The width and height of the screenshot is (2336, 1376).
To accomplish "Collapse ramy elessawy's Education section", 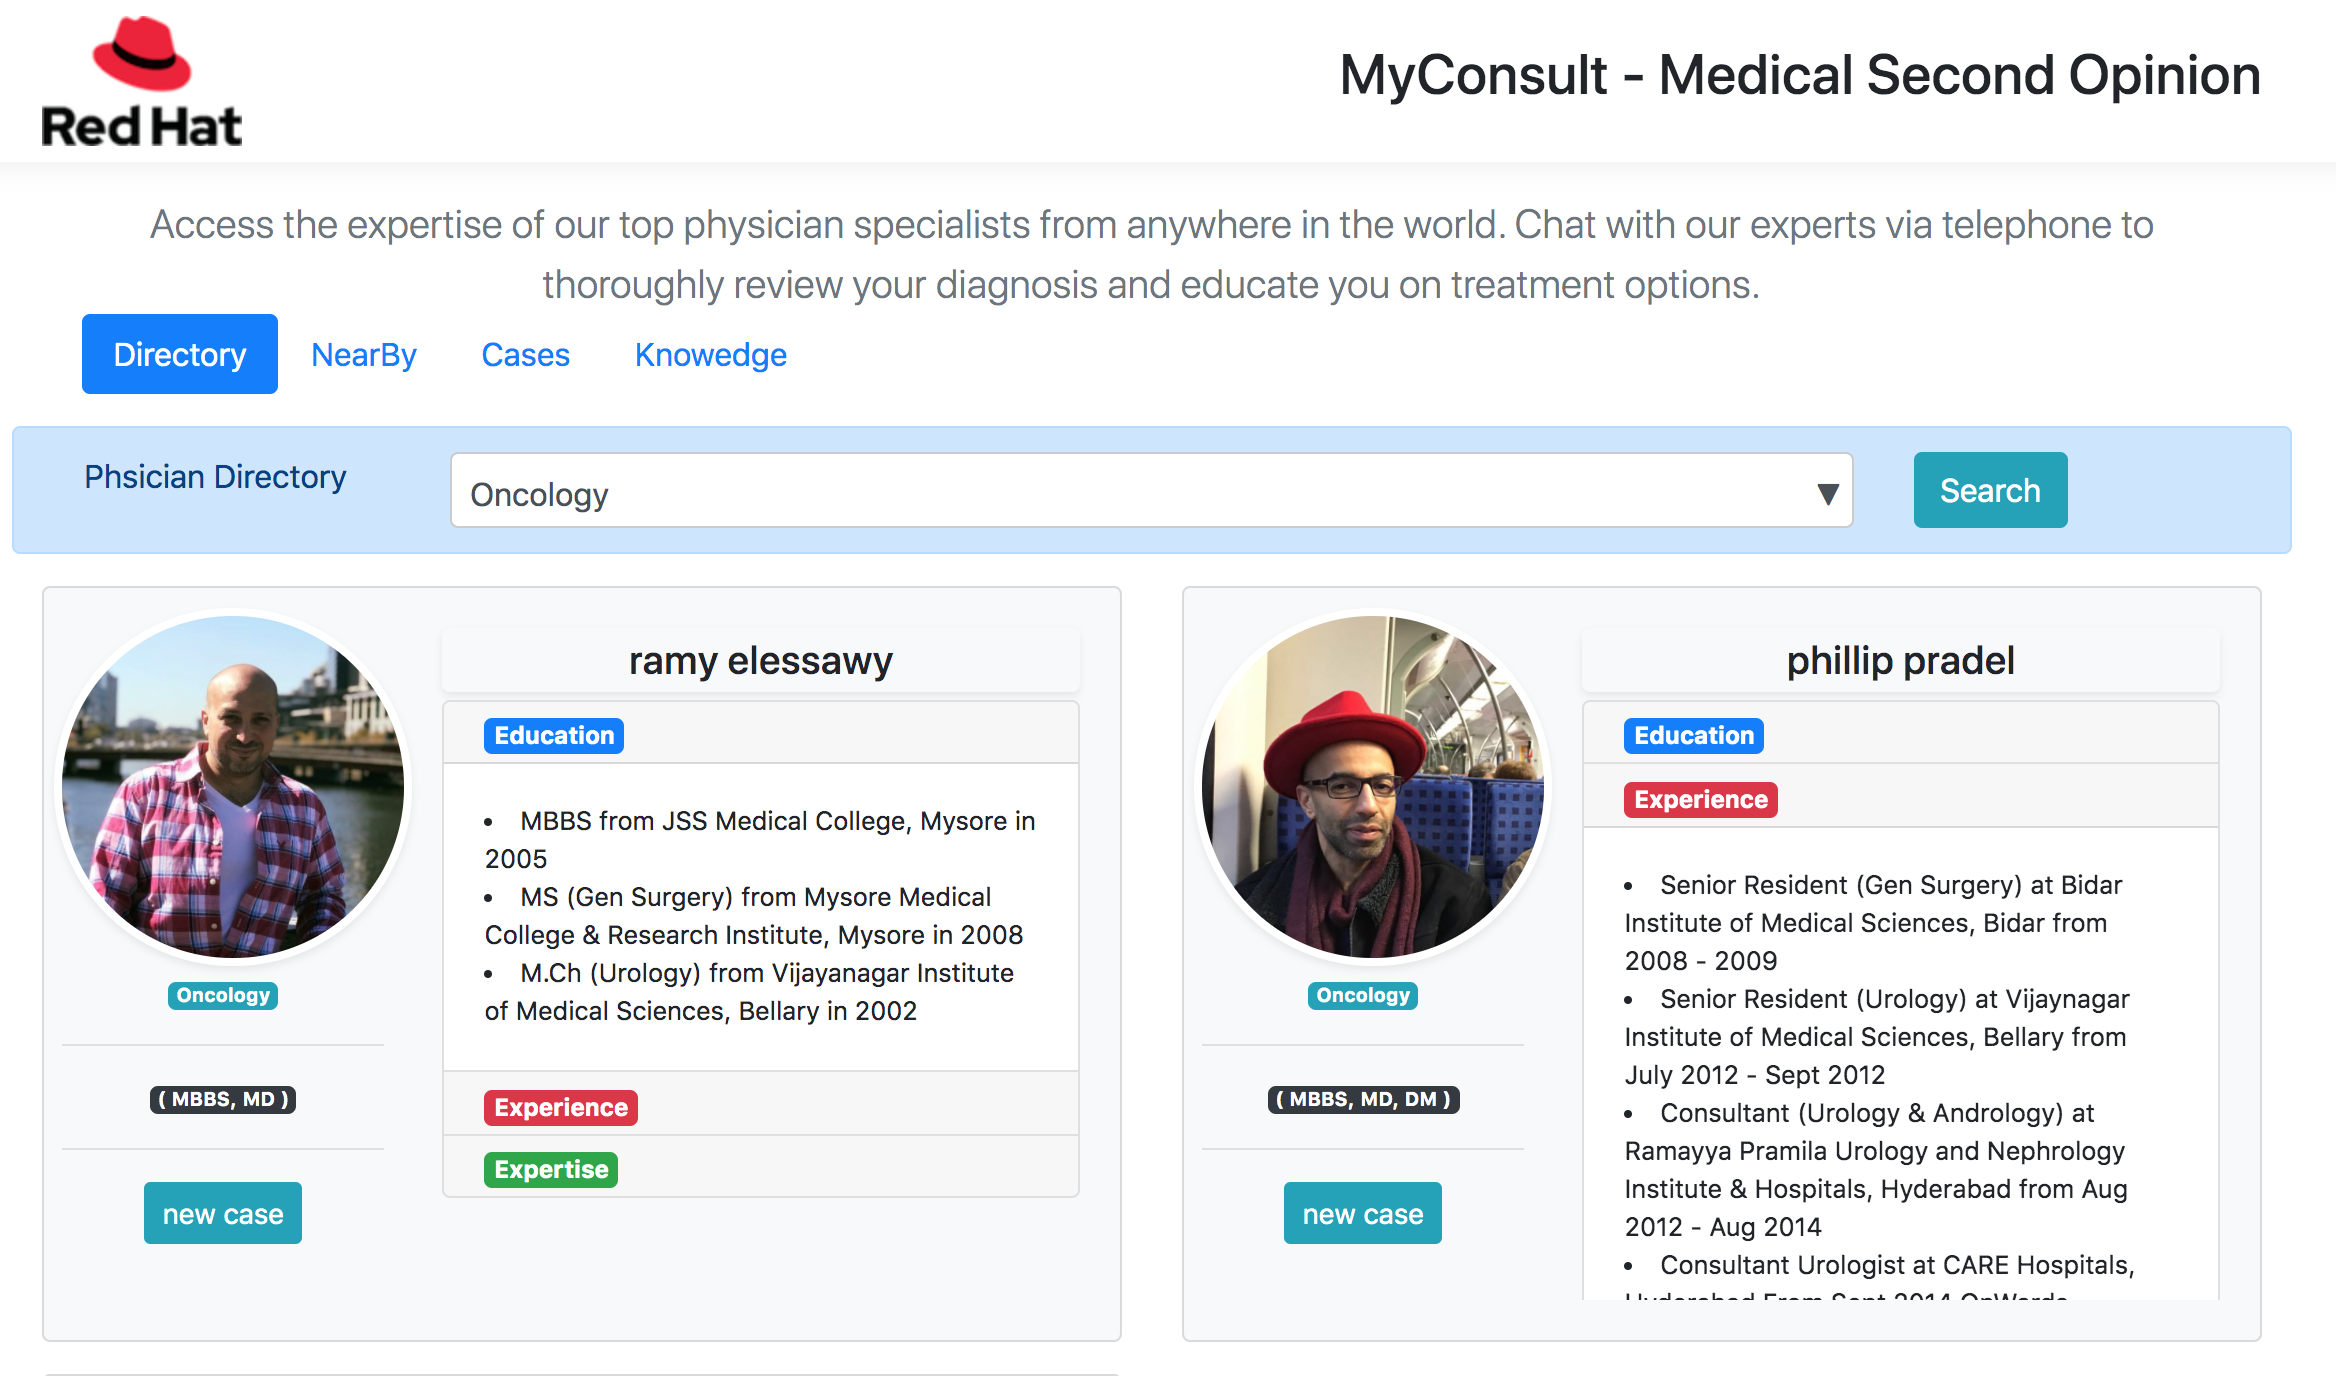I will click(554, 736).
